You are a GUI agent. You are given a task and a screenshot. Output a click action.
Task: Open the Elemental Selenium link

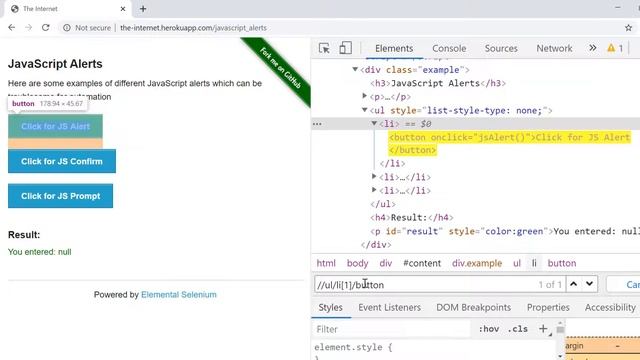(x=179, y=294)
